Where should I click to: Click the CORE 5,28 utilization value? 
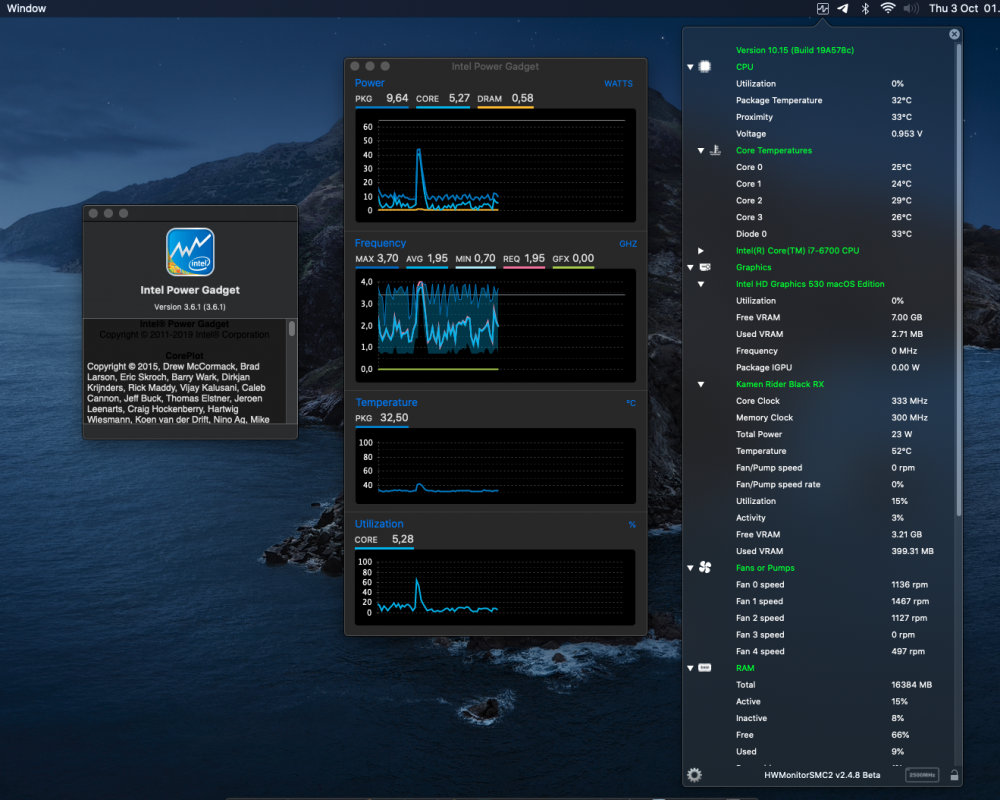pyautogui.click(x=384, y=539)
